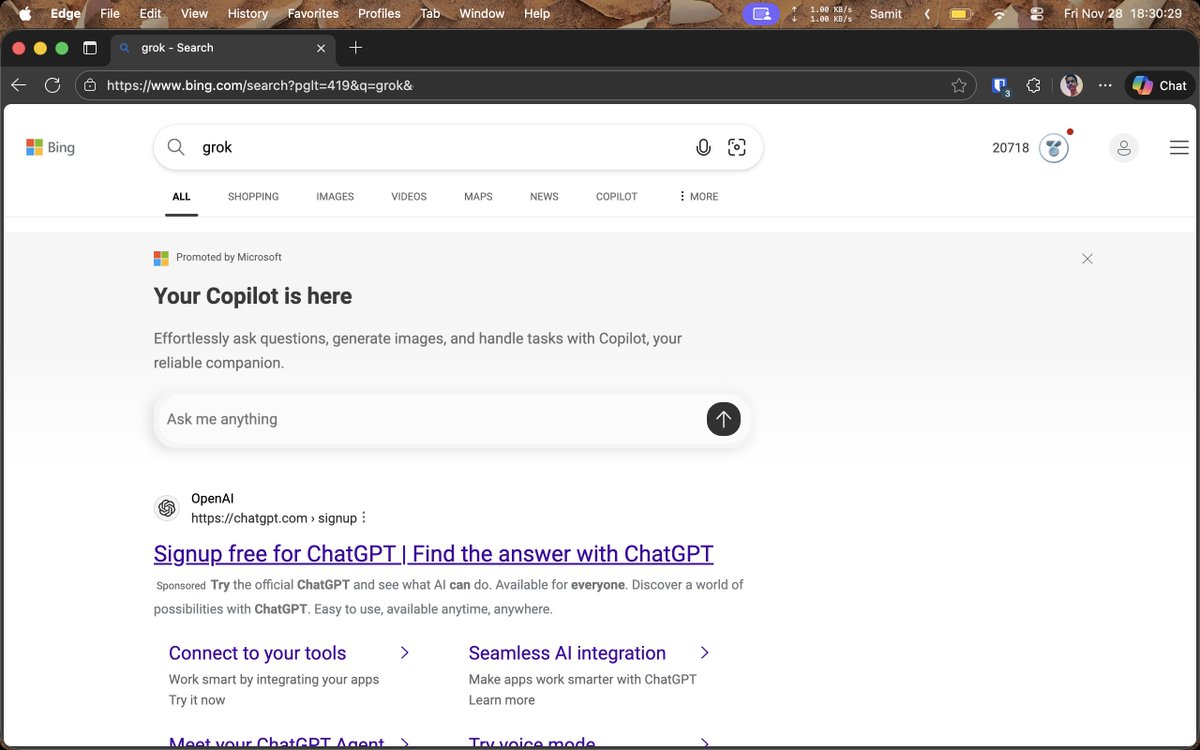Dismiss the Copilot promotion with X

point(1087,258)
